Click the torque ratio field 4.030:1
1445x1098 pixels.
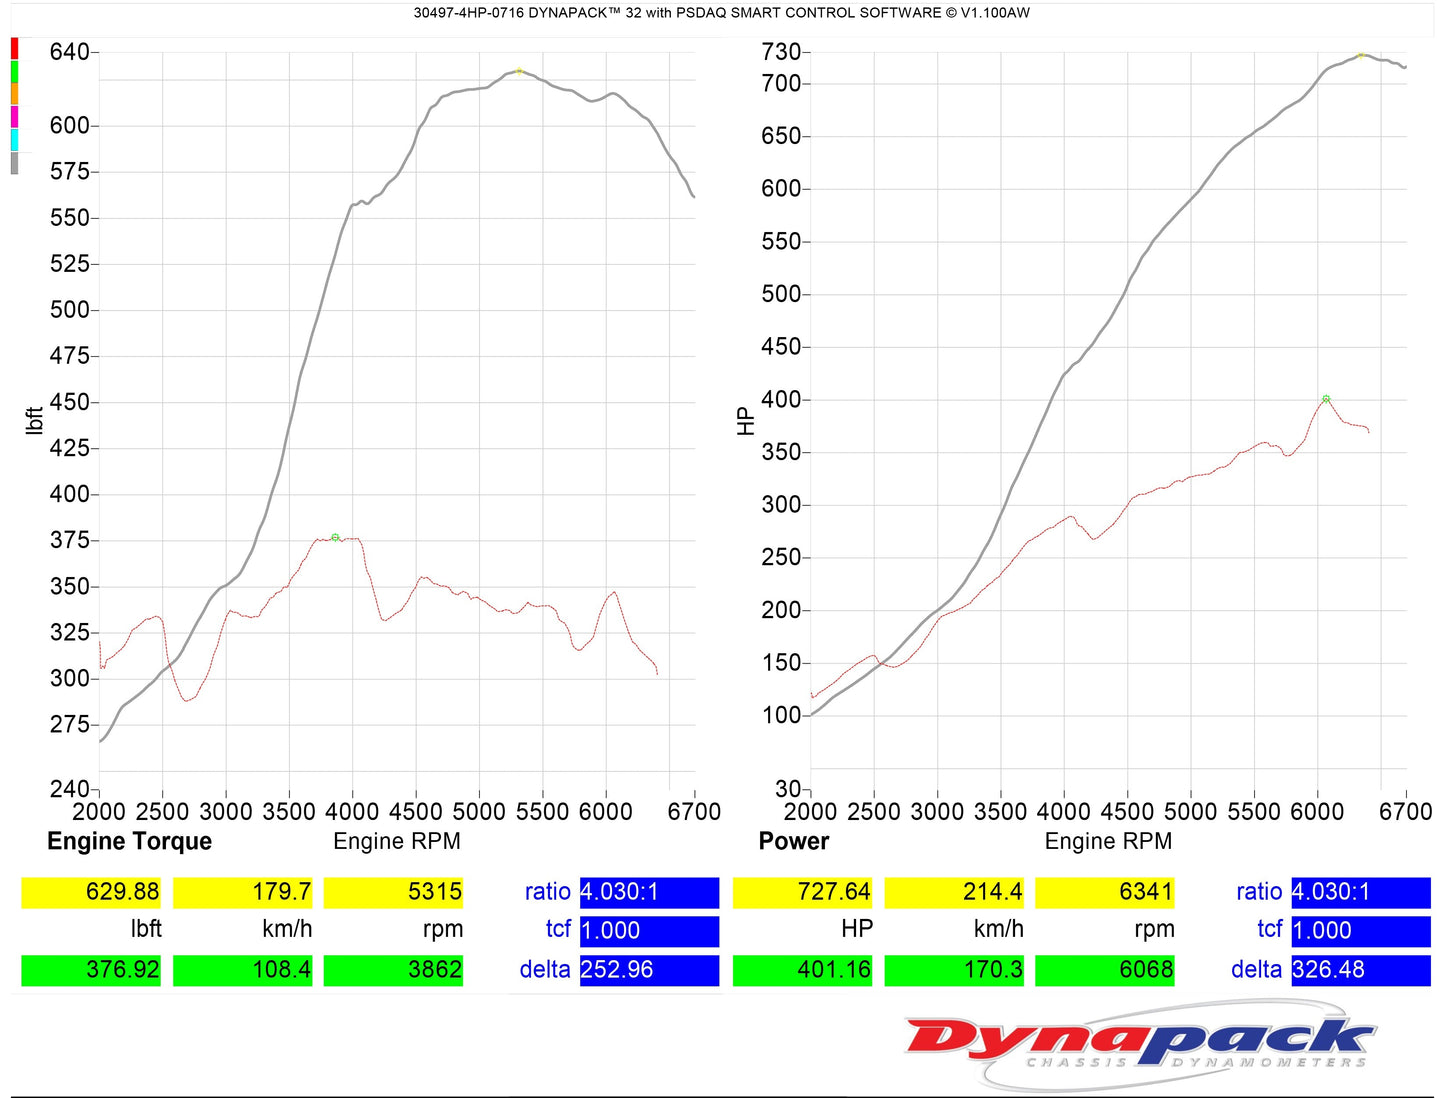pyautogui.click(x=649, y=892)
